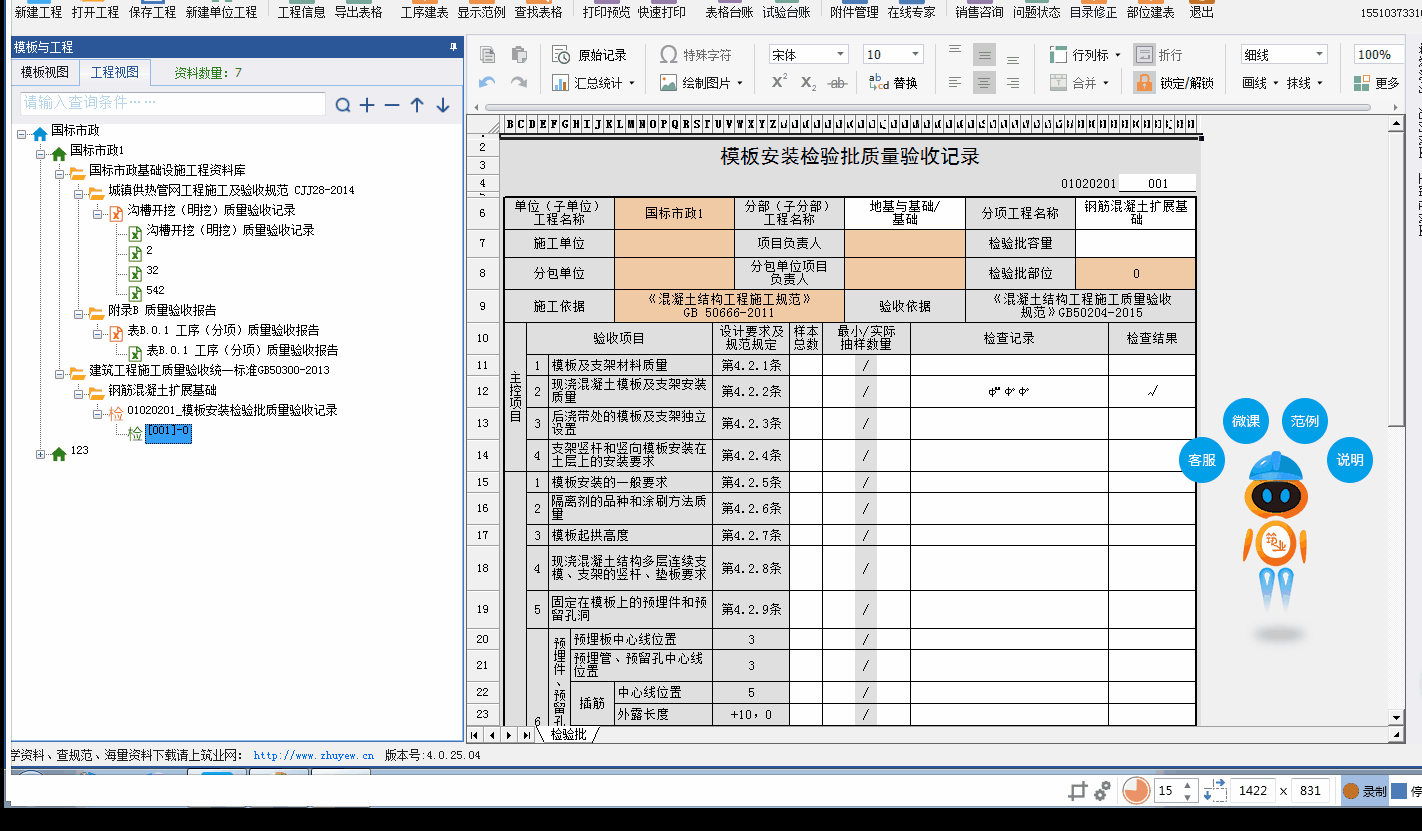Toggle 锁定/解锁 lock button
This screenshot has width=1422, height=831.
coord(1174,83)
